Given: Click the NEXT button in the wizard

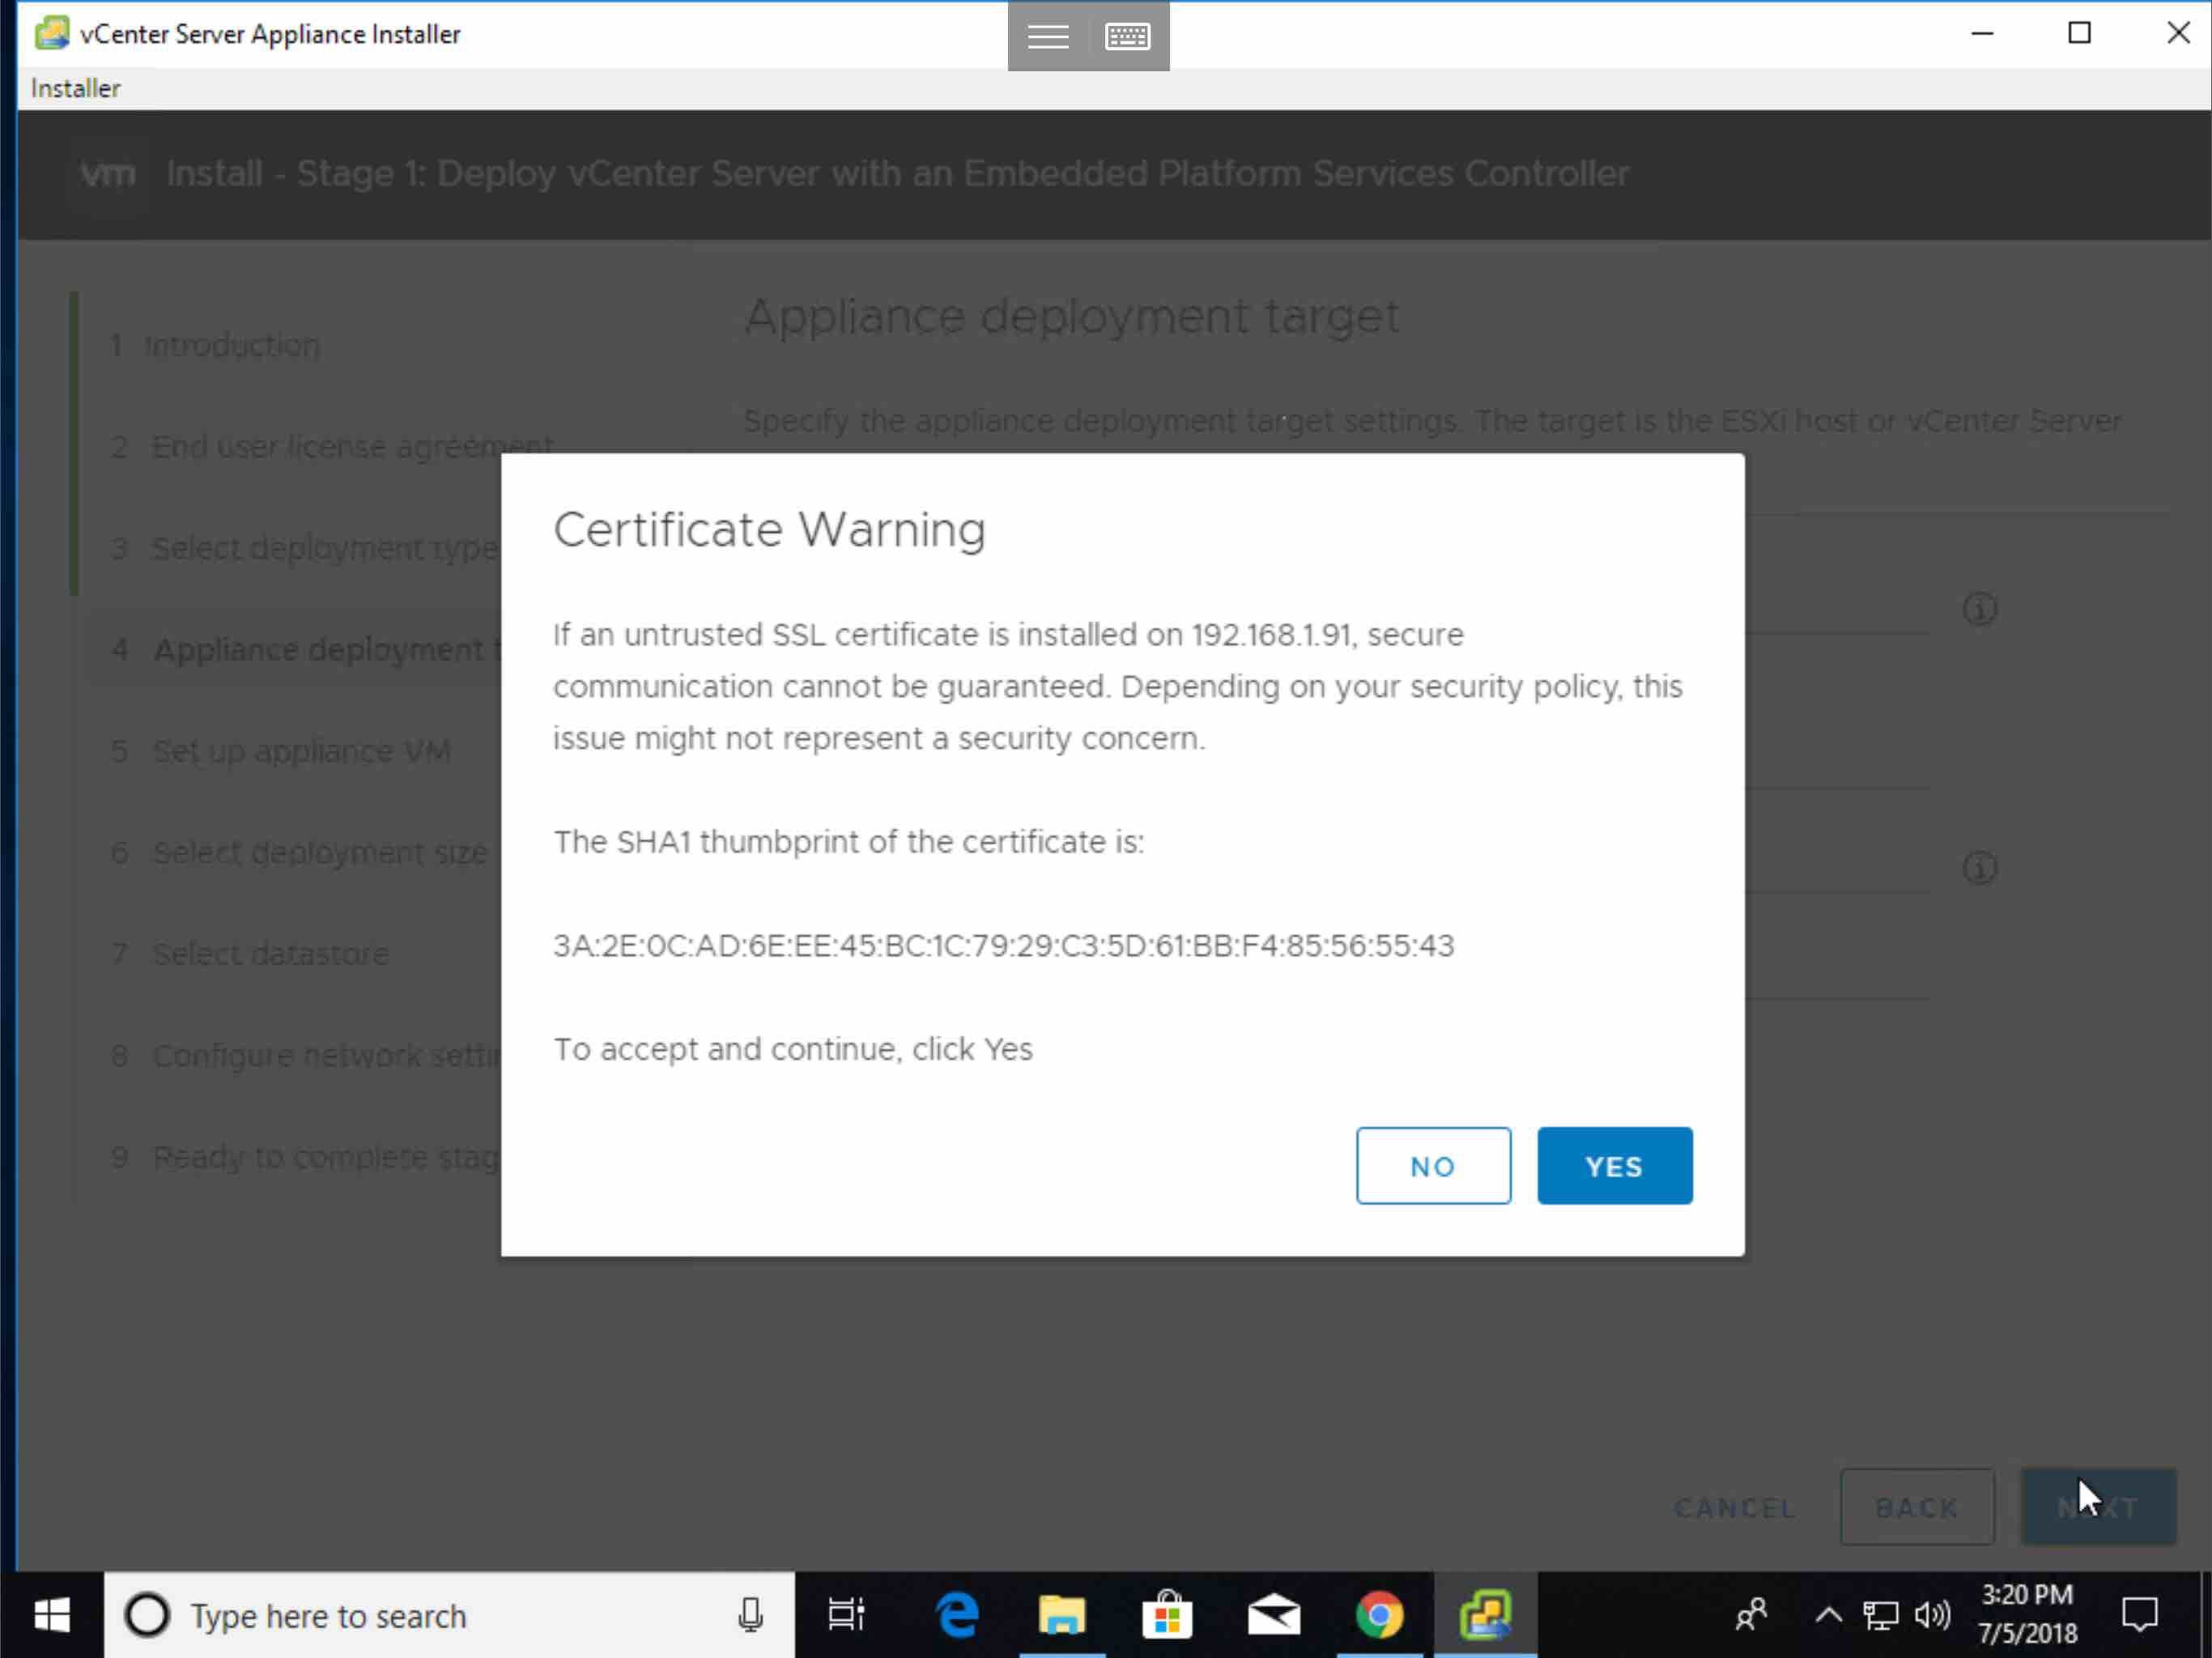Looking at the screenshot, I should (2098, 1507).
